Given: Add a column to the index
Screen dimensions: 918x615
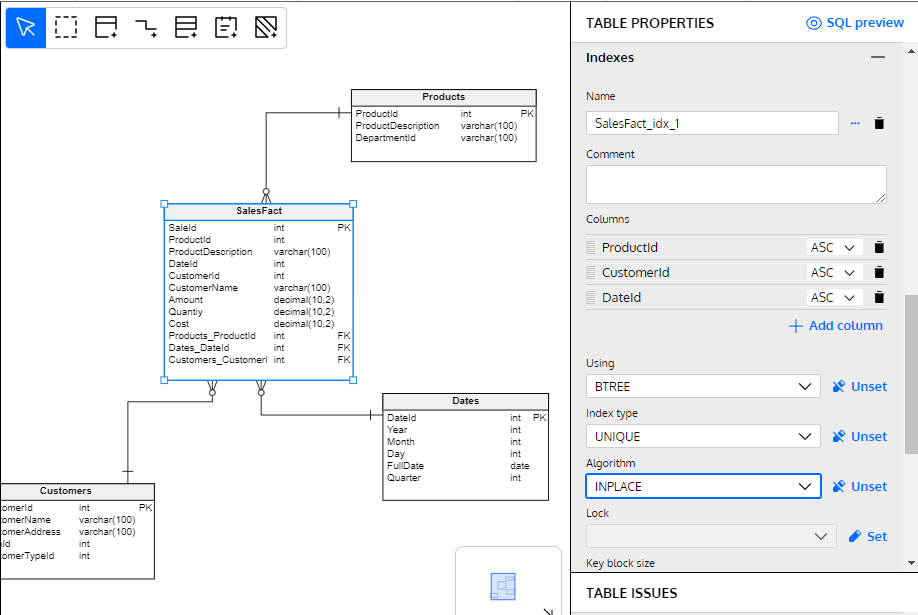Looking at the screenshot, I should click(836, 326).
